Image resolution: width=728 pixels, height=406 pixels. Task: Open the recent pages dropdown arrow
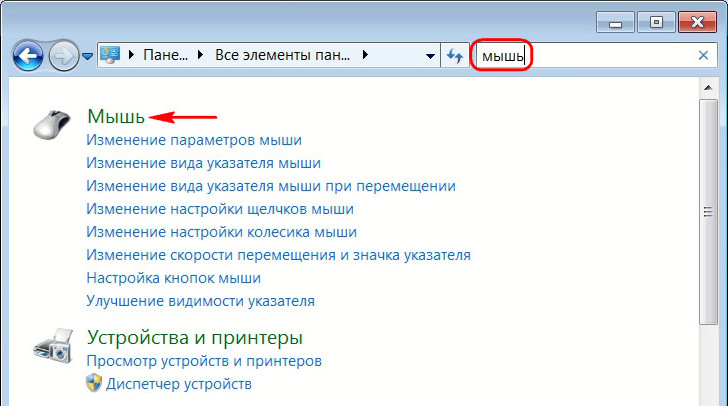[x=87, y=56]
